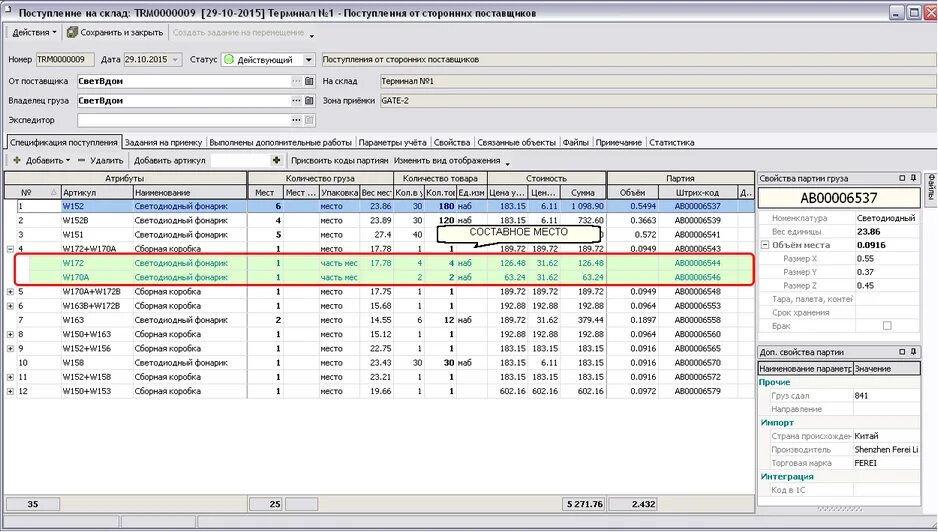Click the Наименование column header
This screenshot has height=532, width=938.
pyautogui.click(x=190, y=192)
